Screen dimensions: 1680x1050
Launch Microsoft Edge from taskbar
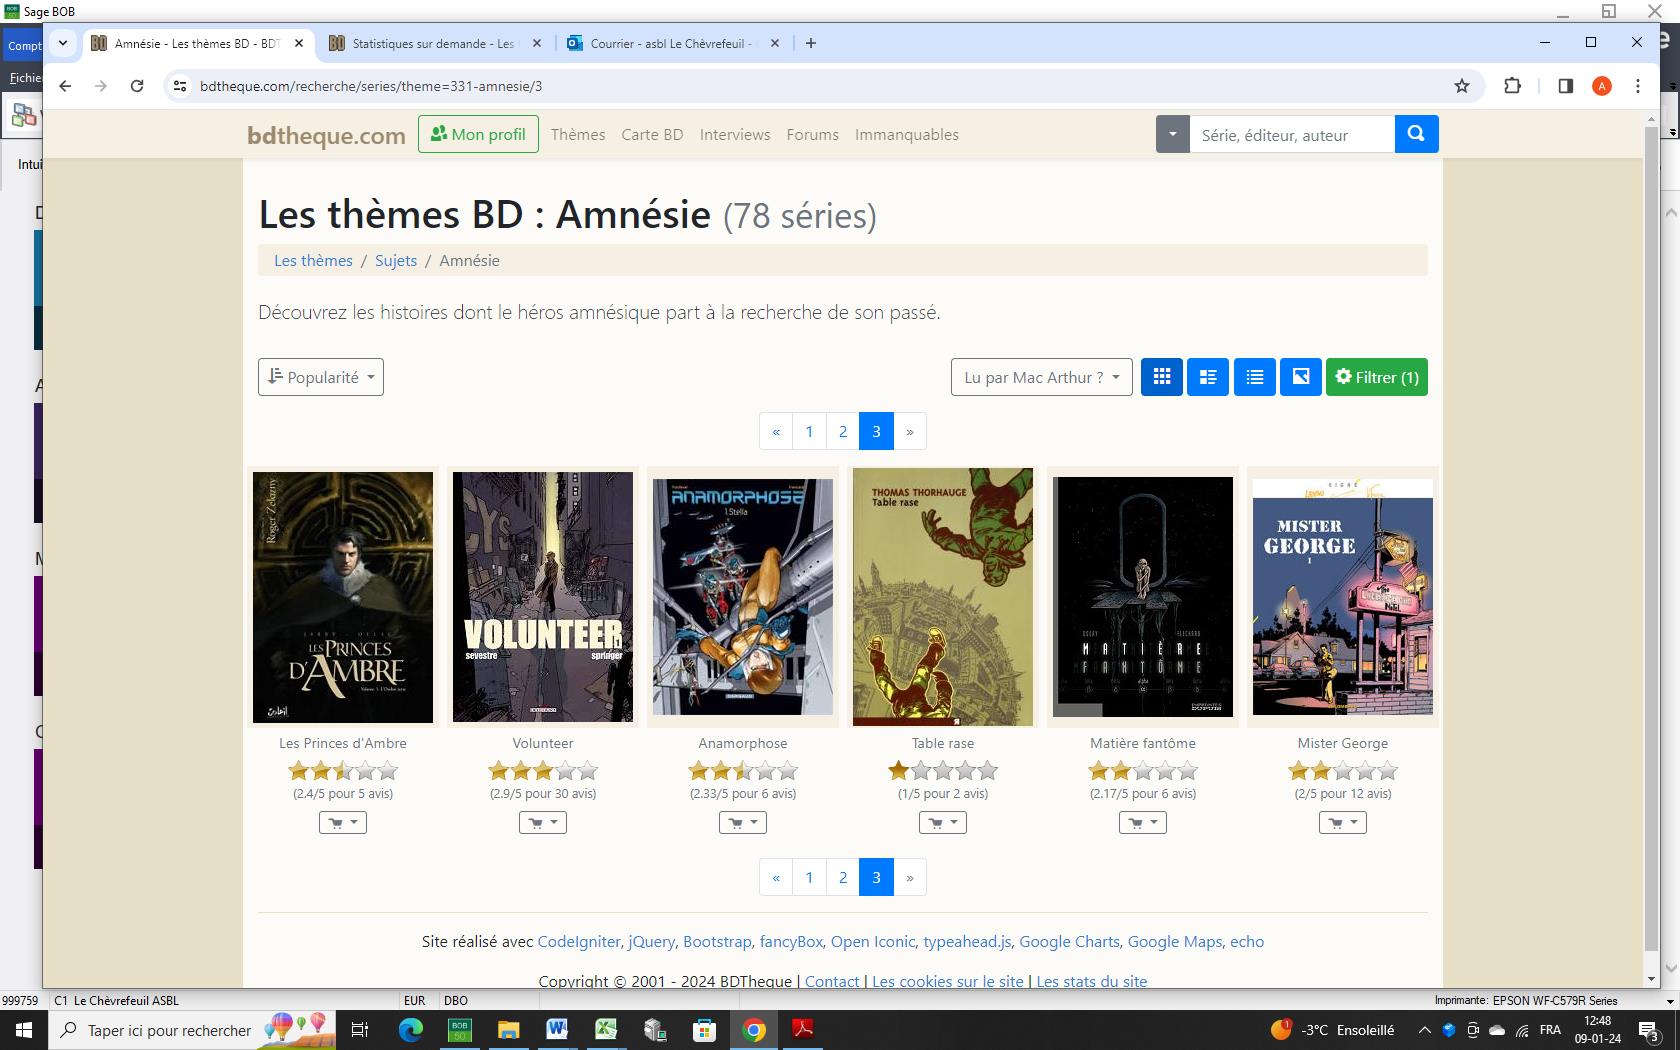(410, 1030)
